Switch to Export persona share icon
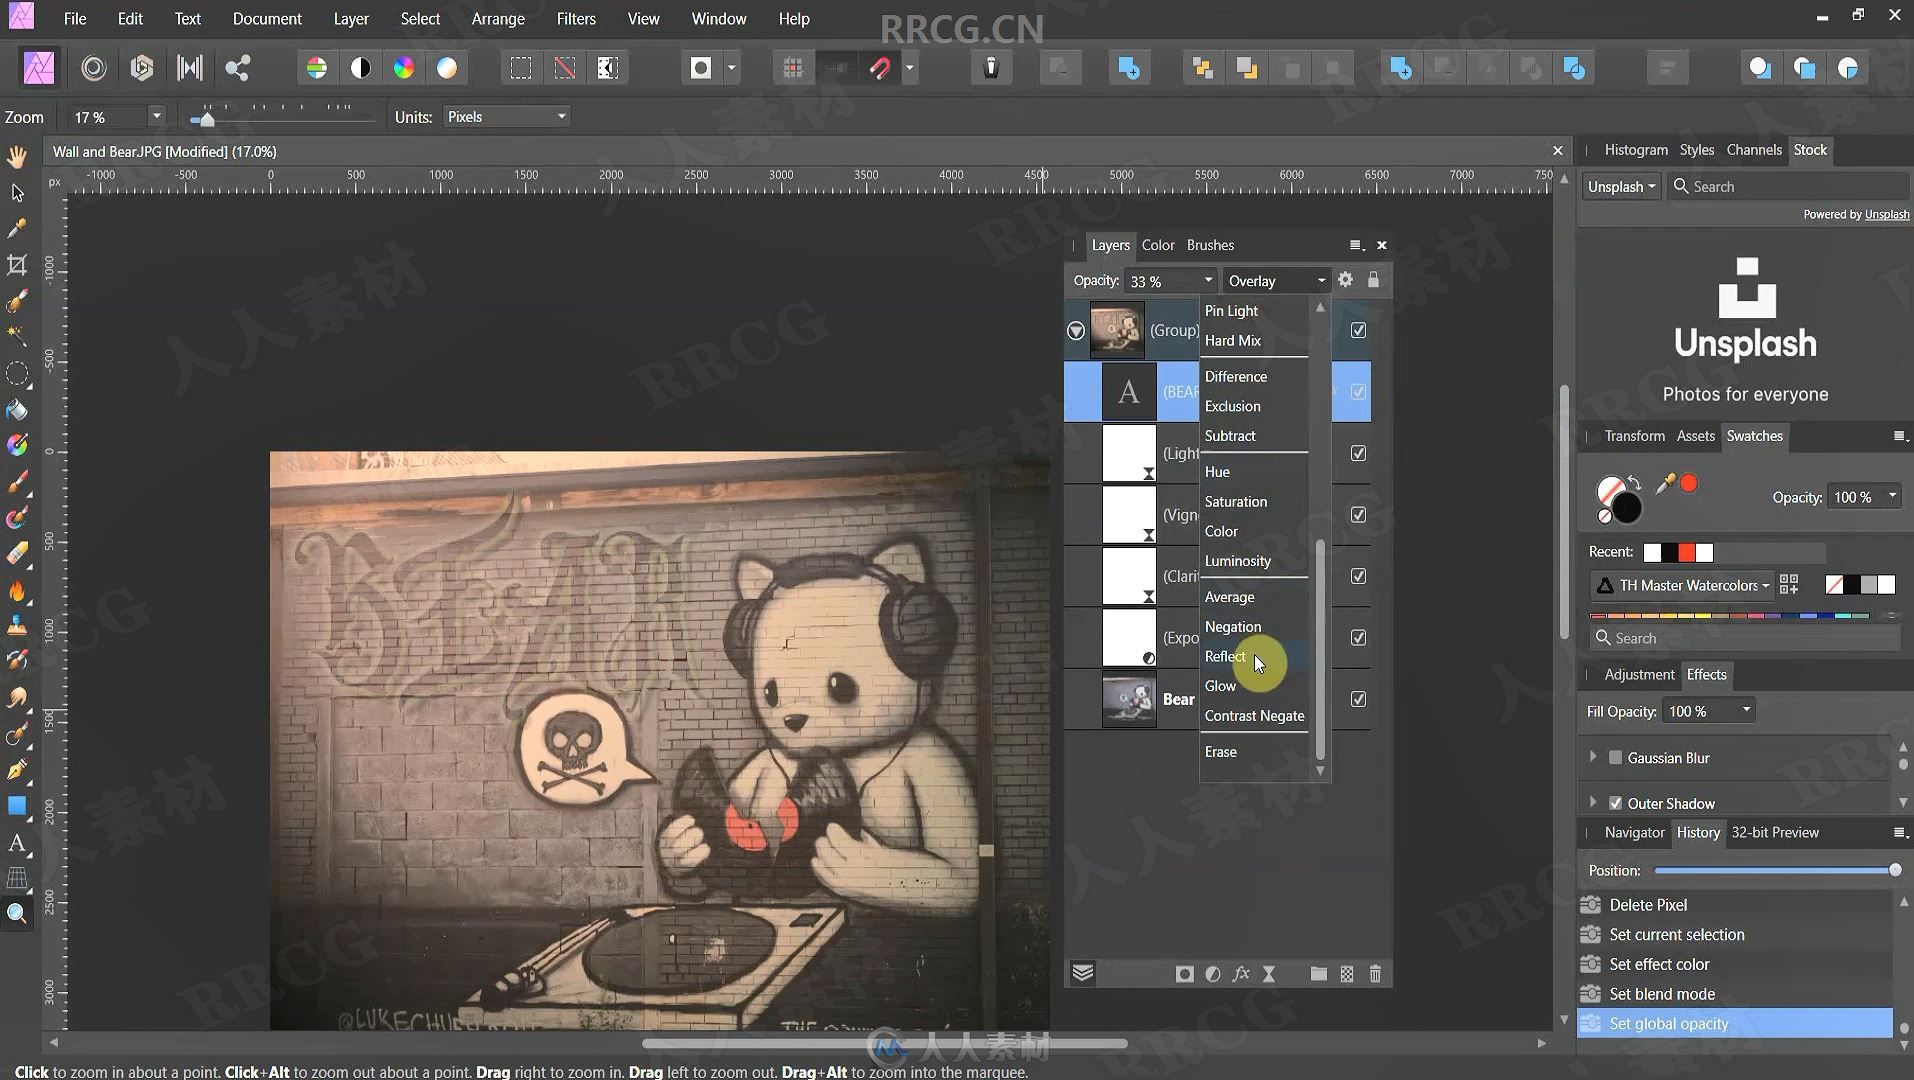This screenshot has width=1914, height=1080. click(237, 68)
